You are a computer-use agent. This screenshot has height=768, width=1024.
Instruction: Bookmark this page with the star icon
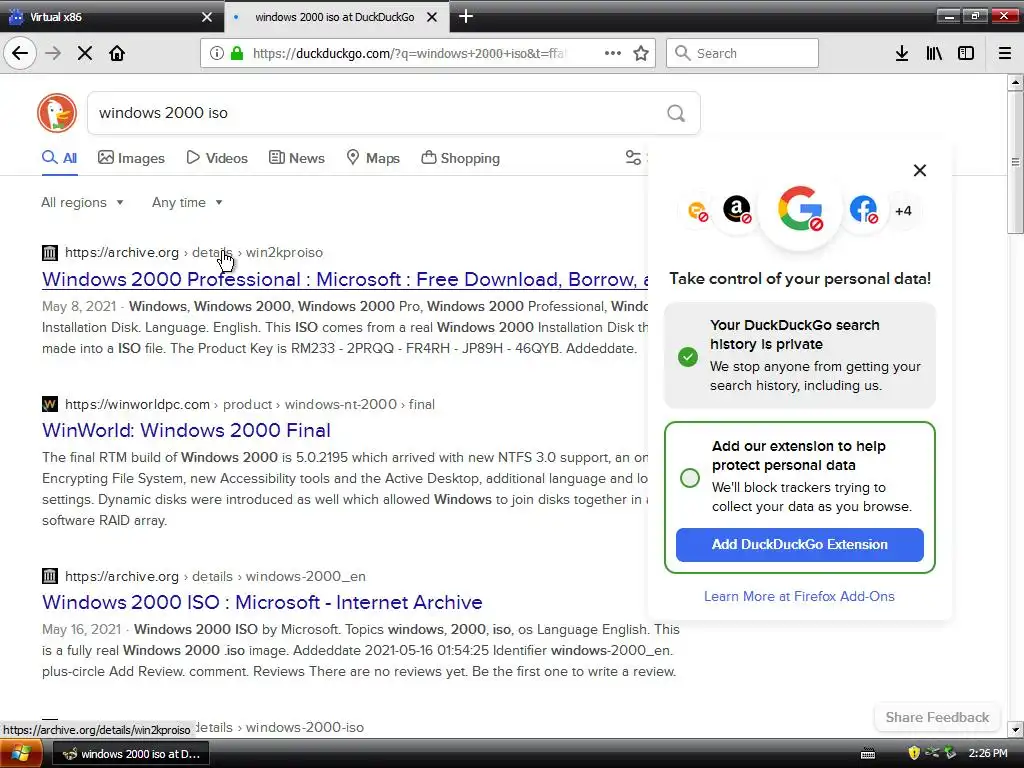[x=641, y=53]
